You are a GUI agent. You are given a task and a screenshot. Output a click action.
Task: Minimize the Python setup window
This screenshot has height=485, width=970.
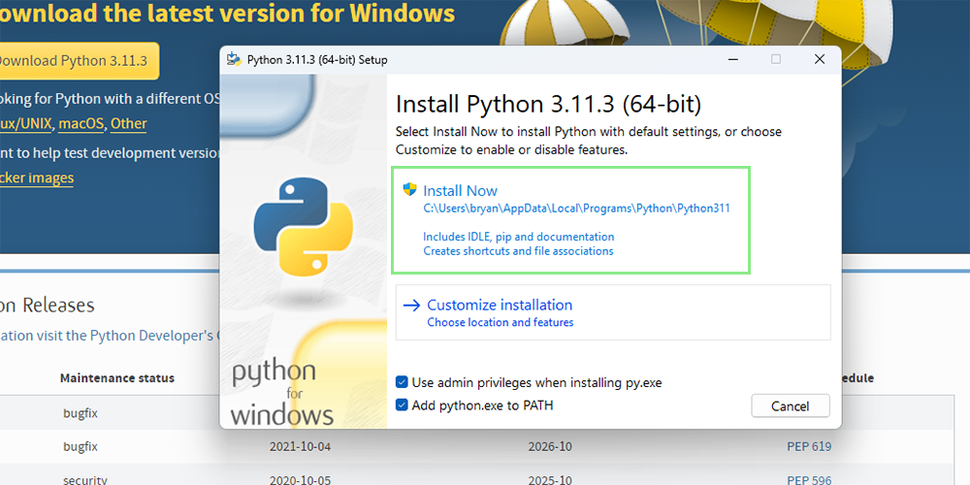pos(729,60)
